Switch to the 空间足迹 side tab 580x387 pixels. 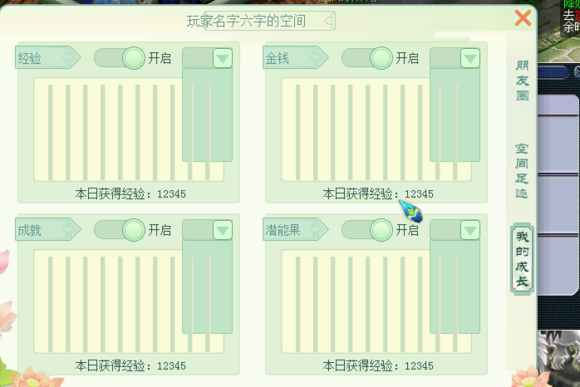coord(522,171)
